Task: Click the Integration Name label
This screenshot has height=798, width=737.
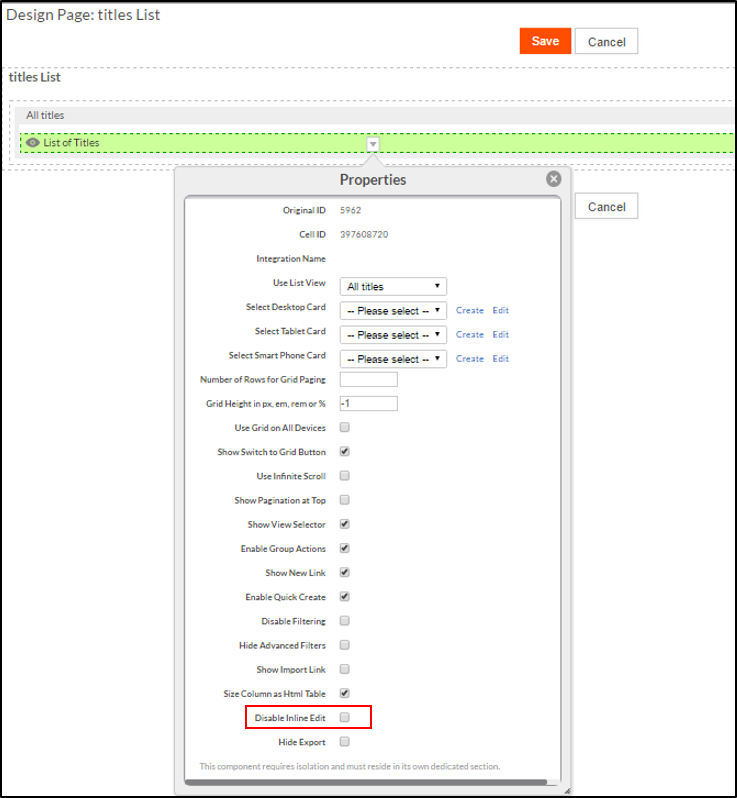Action: pos(291,259)
